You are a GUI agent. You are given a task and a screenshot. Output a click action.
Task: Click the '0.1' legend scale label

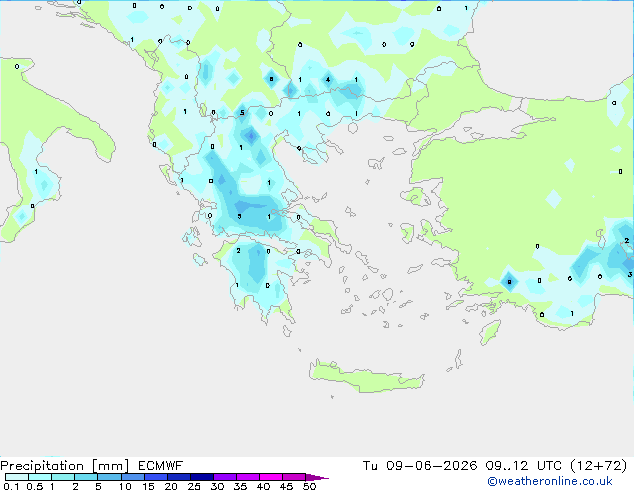click(11, 486)
